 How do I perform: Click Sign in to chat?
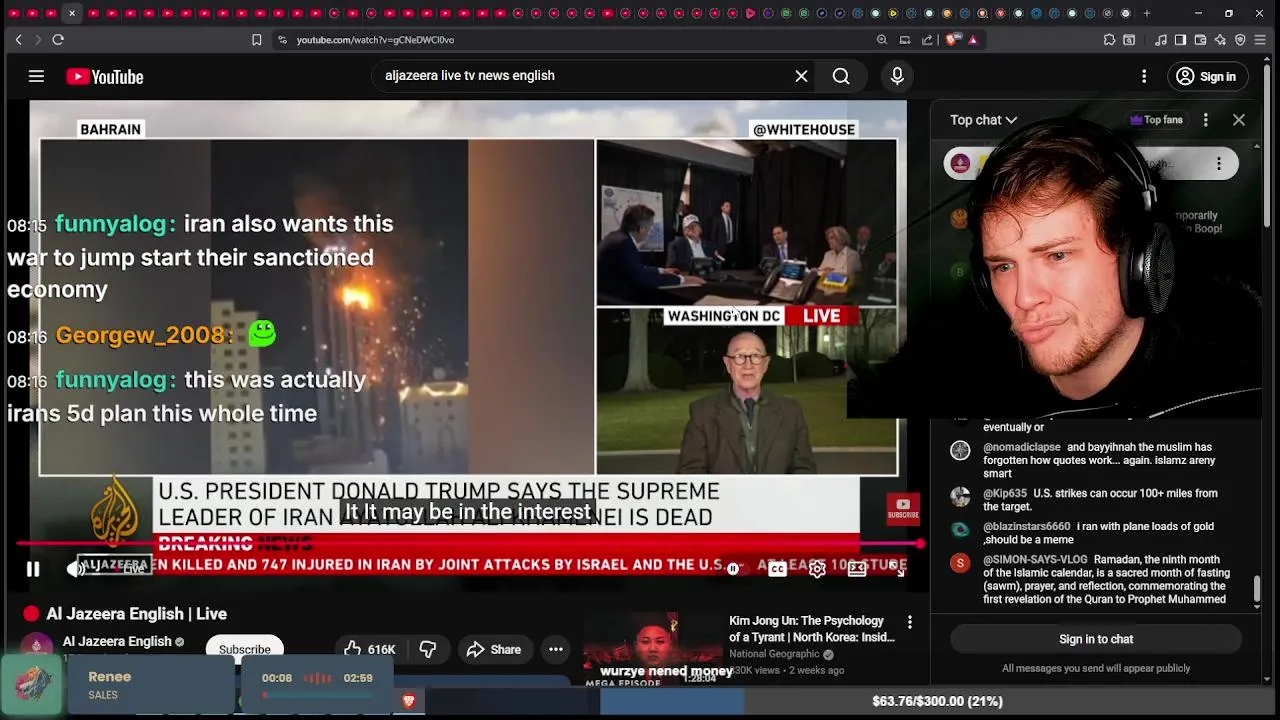[x=1096, y=639]
